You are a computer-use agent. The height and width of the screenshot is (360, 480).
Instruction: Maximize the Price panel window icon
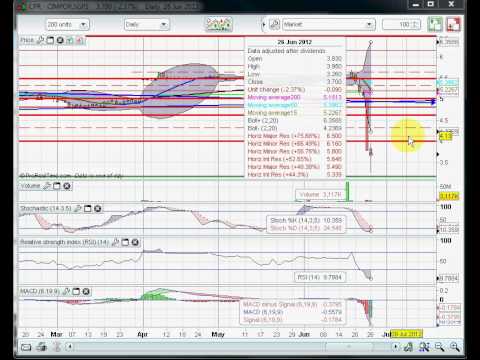[x=50, y=40]
